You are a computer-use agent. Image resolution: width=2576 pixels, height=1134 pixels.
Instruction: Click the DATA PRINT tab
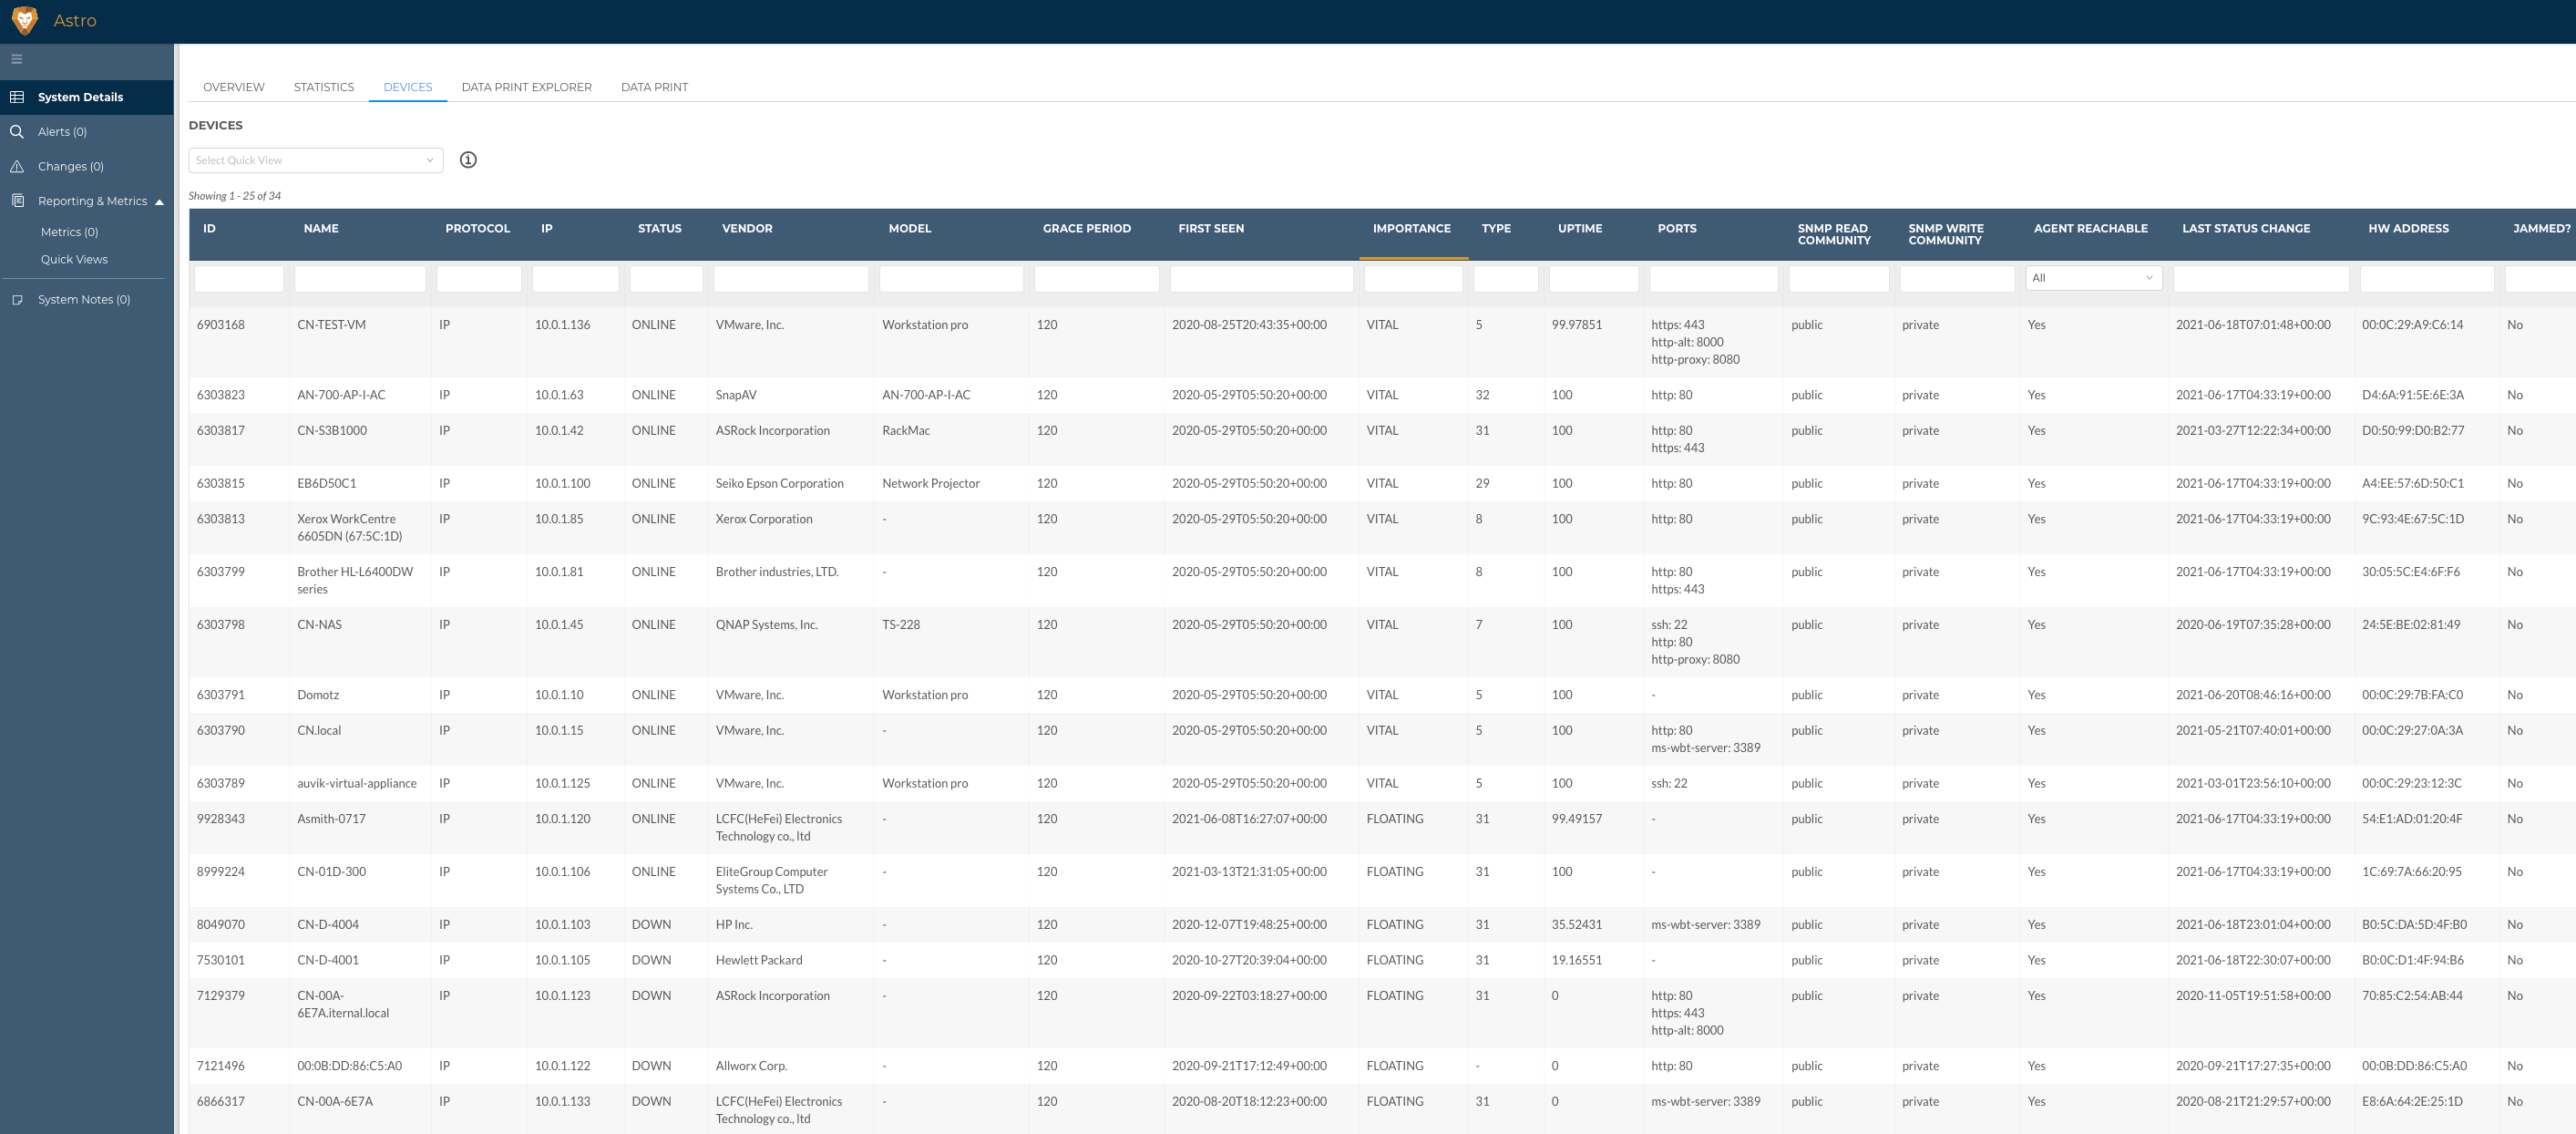pyautogui.click(x=652, y=86)
